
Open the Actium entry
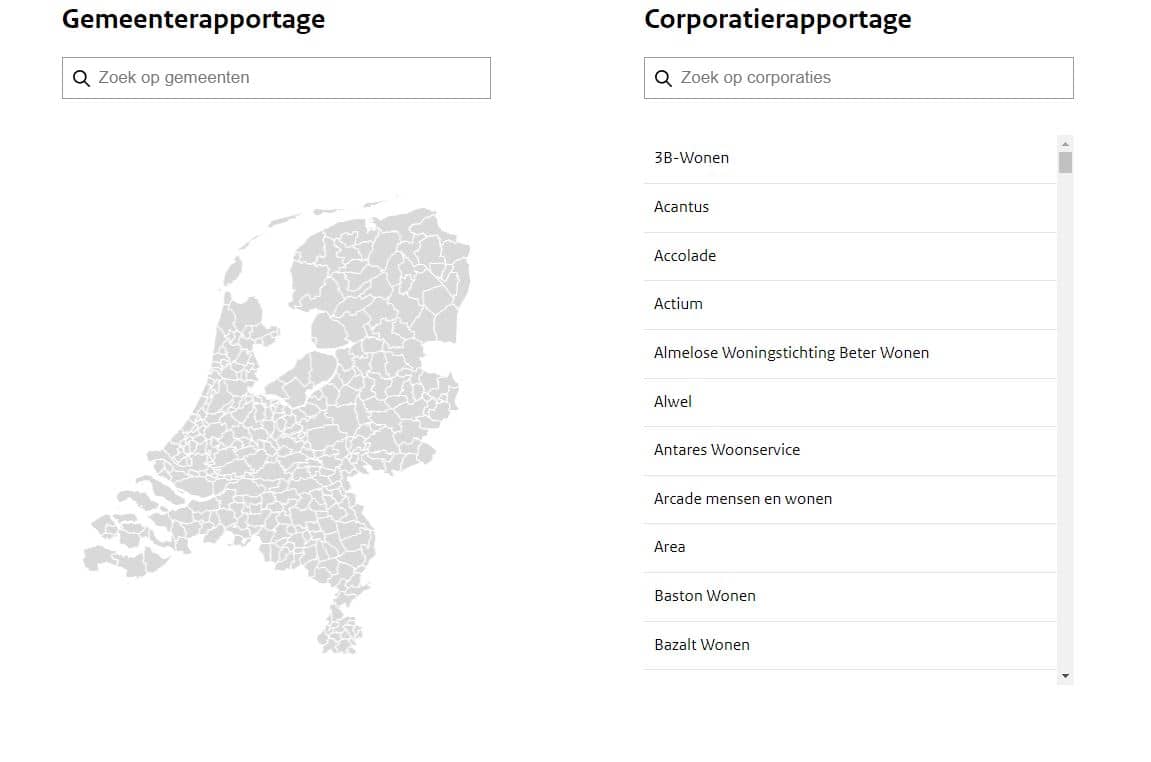coord(678,304)
